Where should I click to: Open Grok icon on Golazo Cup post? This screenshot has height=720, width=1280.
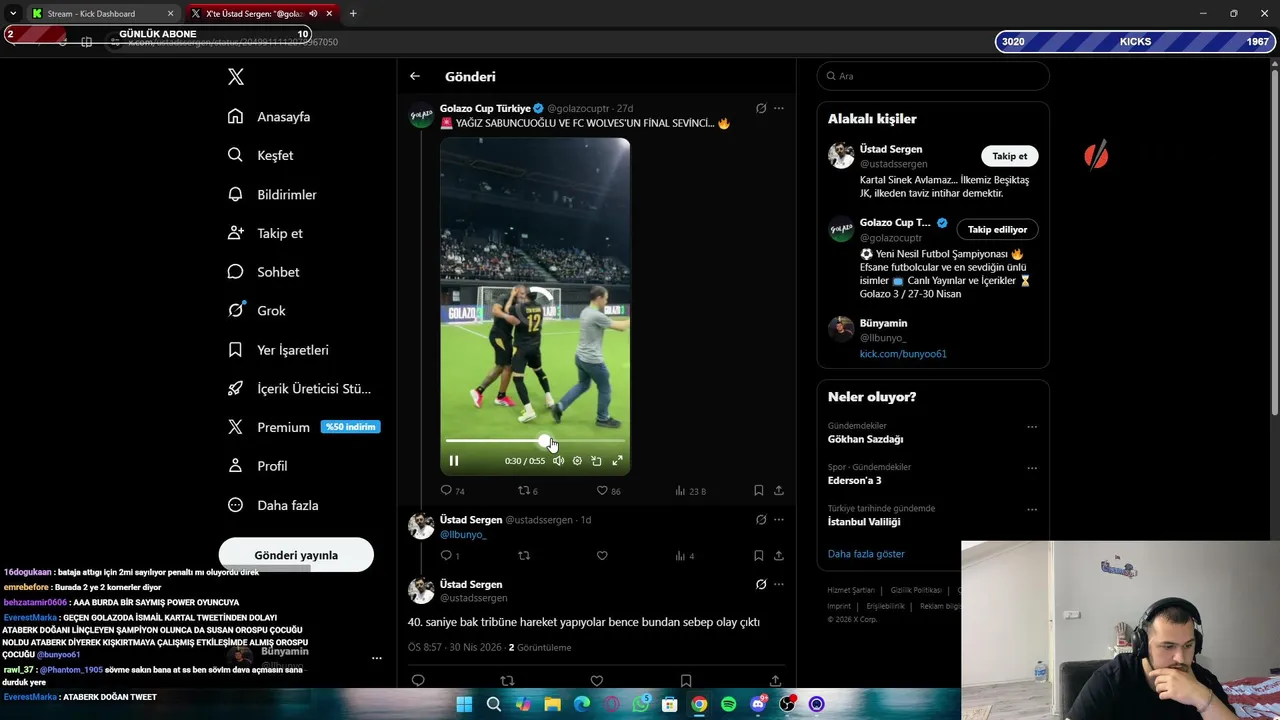click(761, 108)
